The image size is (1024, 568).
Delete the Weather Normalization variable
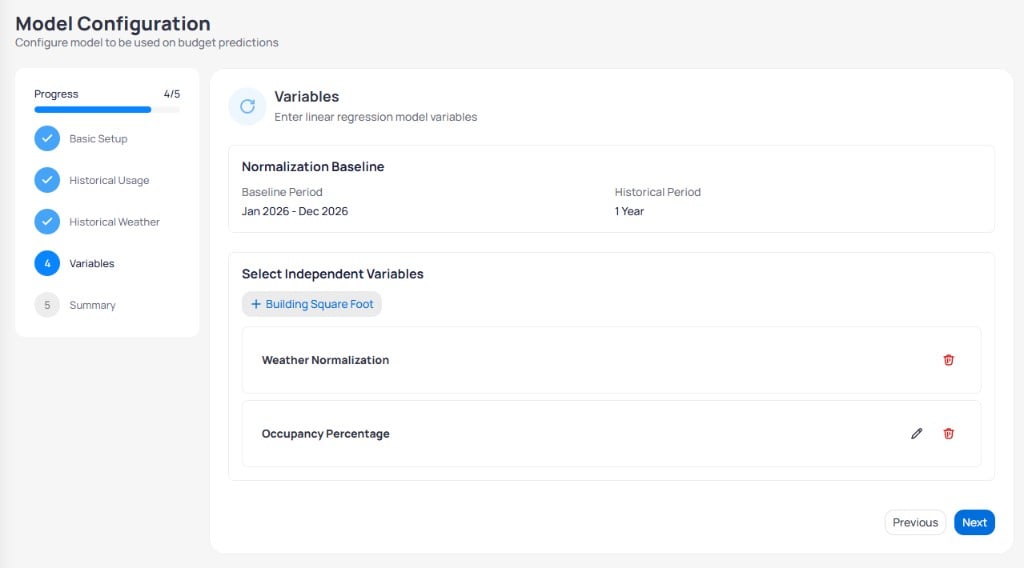(x=948, y=360)
